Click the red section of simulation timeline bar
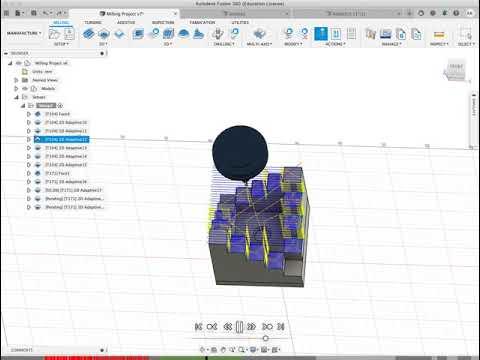 tap(96, 358)
